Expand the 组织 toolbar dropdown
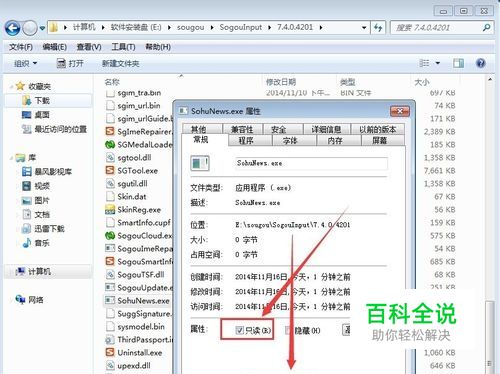This screenshot has width=500, height=374. pyautogui.click(x=25, y=63)
